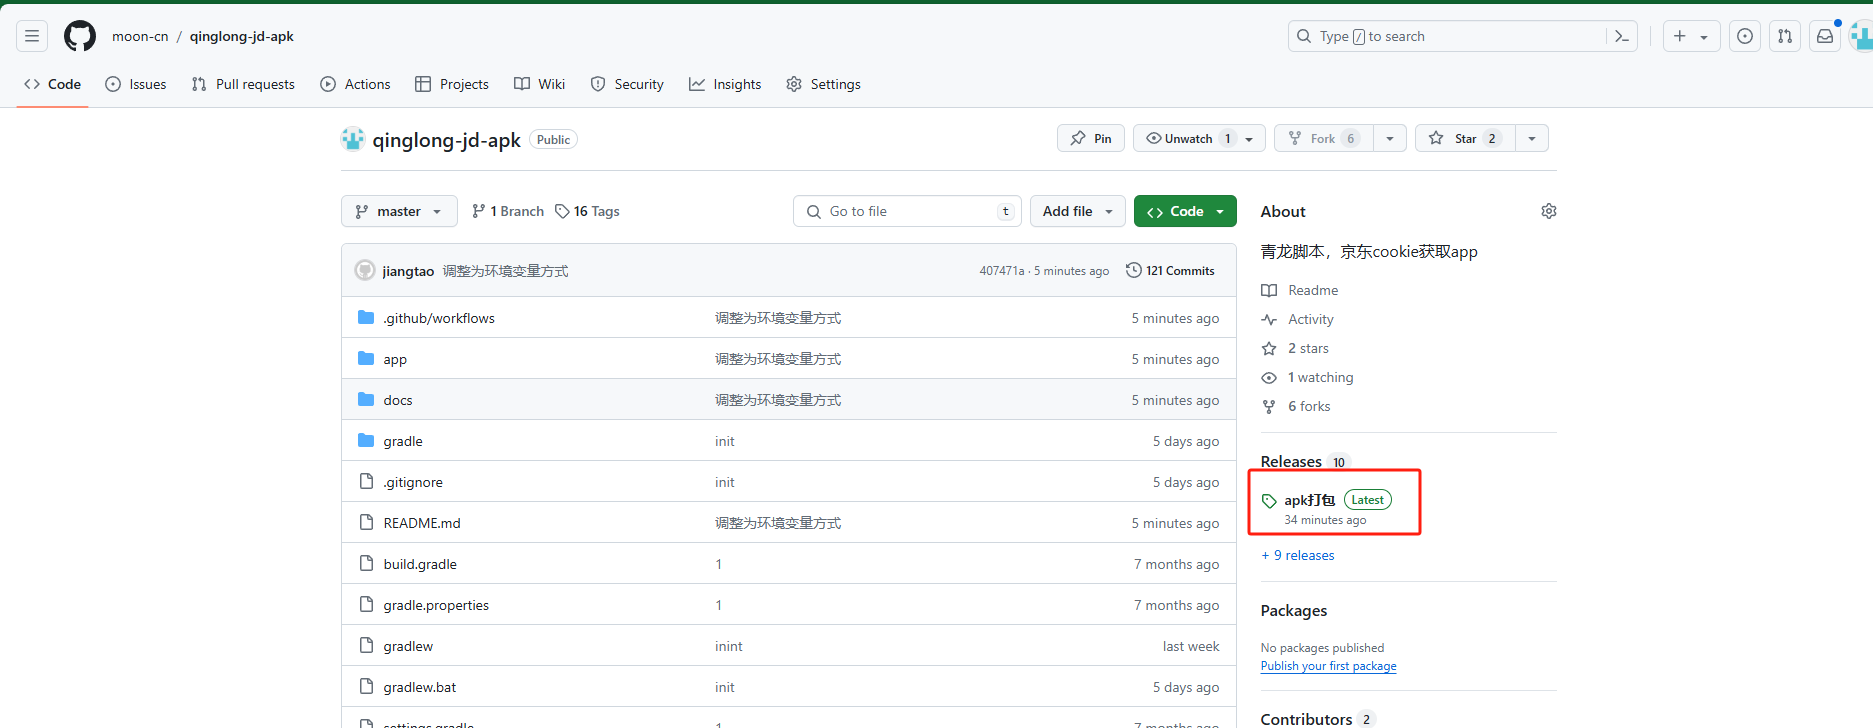Click the book icon next to Readme
Image resolution: width=1873 pixels, height=728 pixels.
point(1269,290)
